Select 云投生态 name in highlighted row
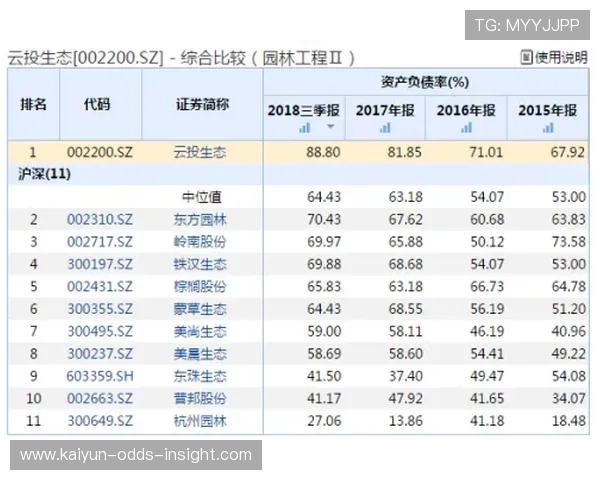Image resolution: width=600 pixels, height=480 pixels. tap(200, 152)
